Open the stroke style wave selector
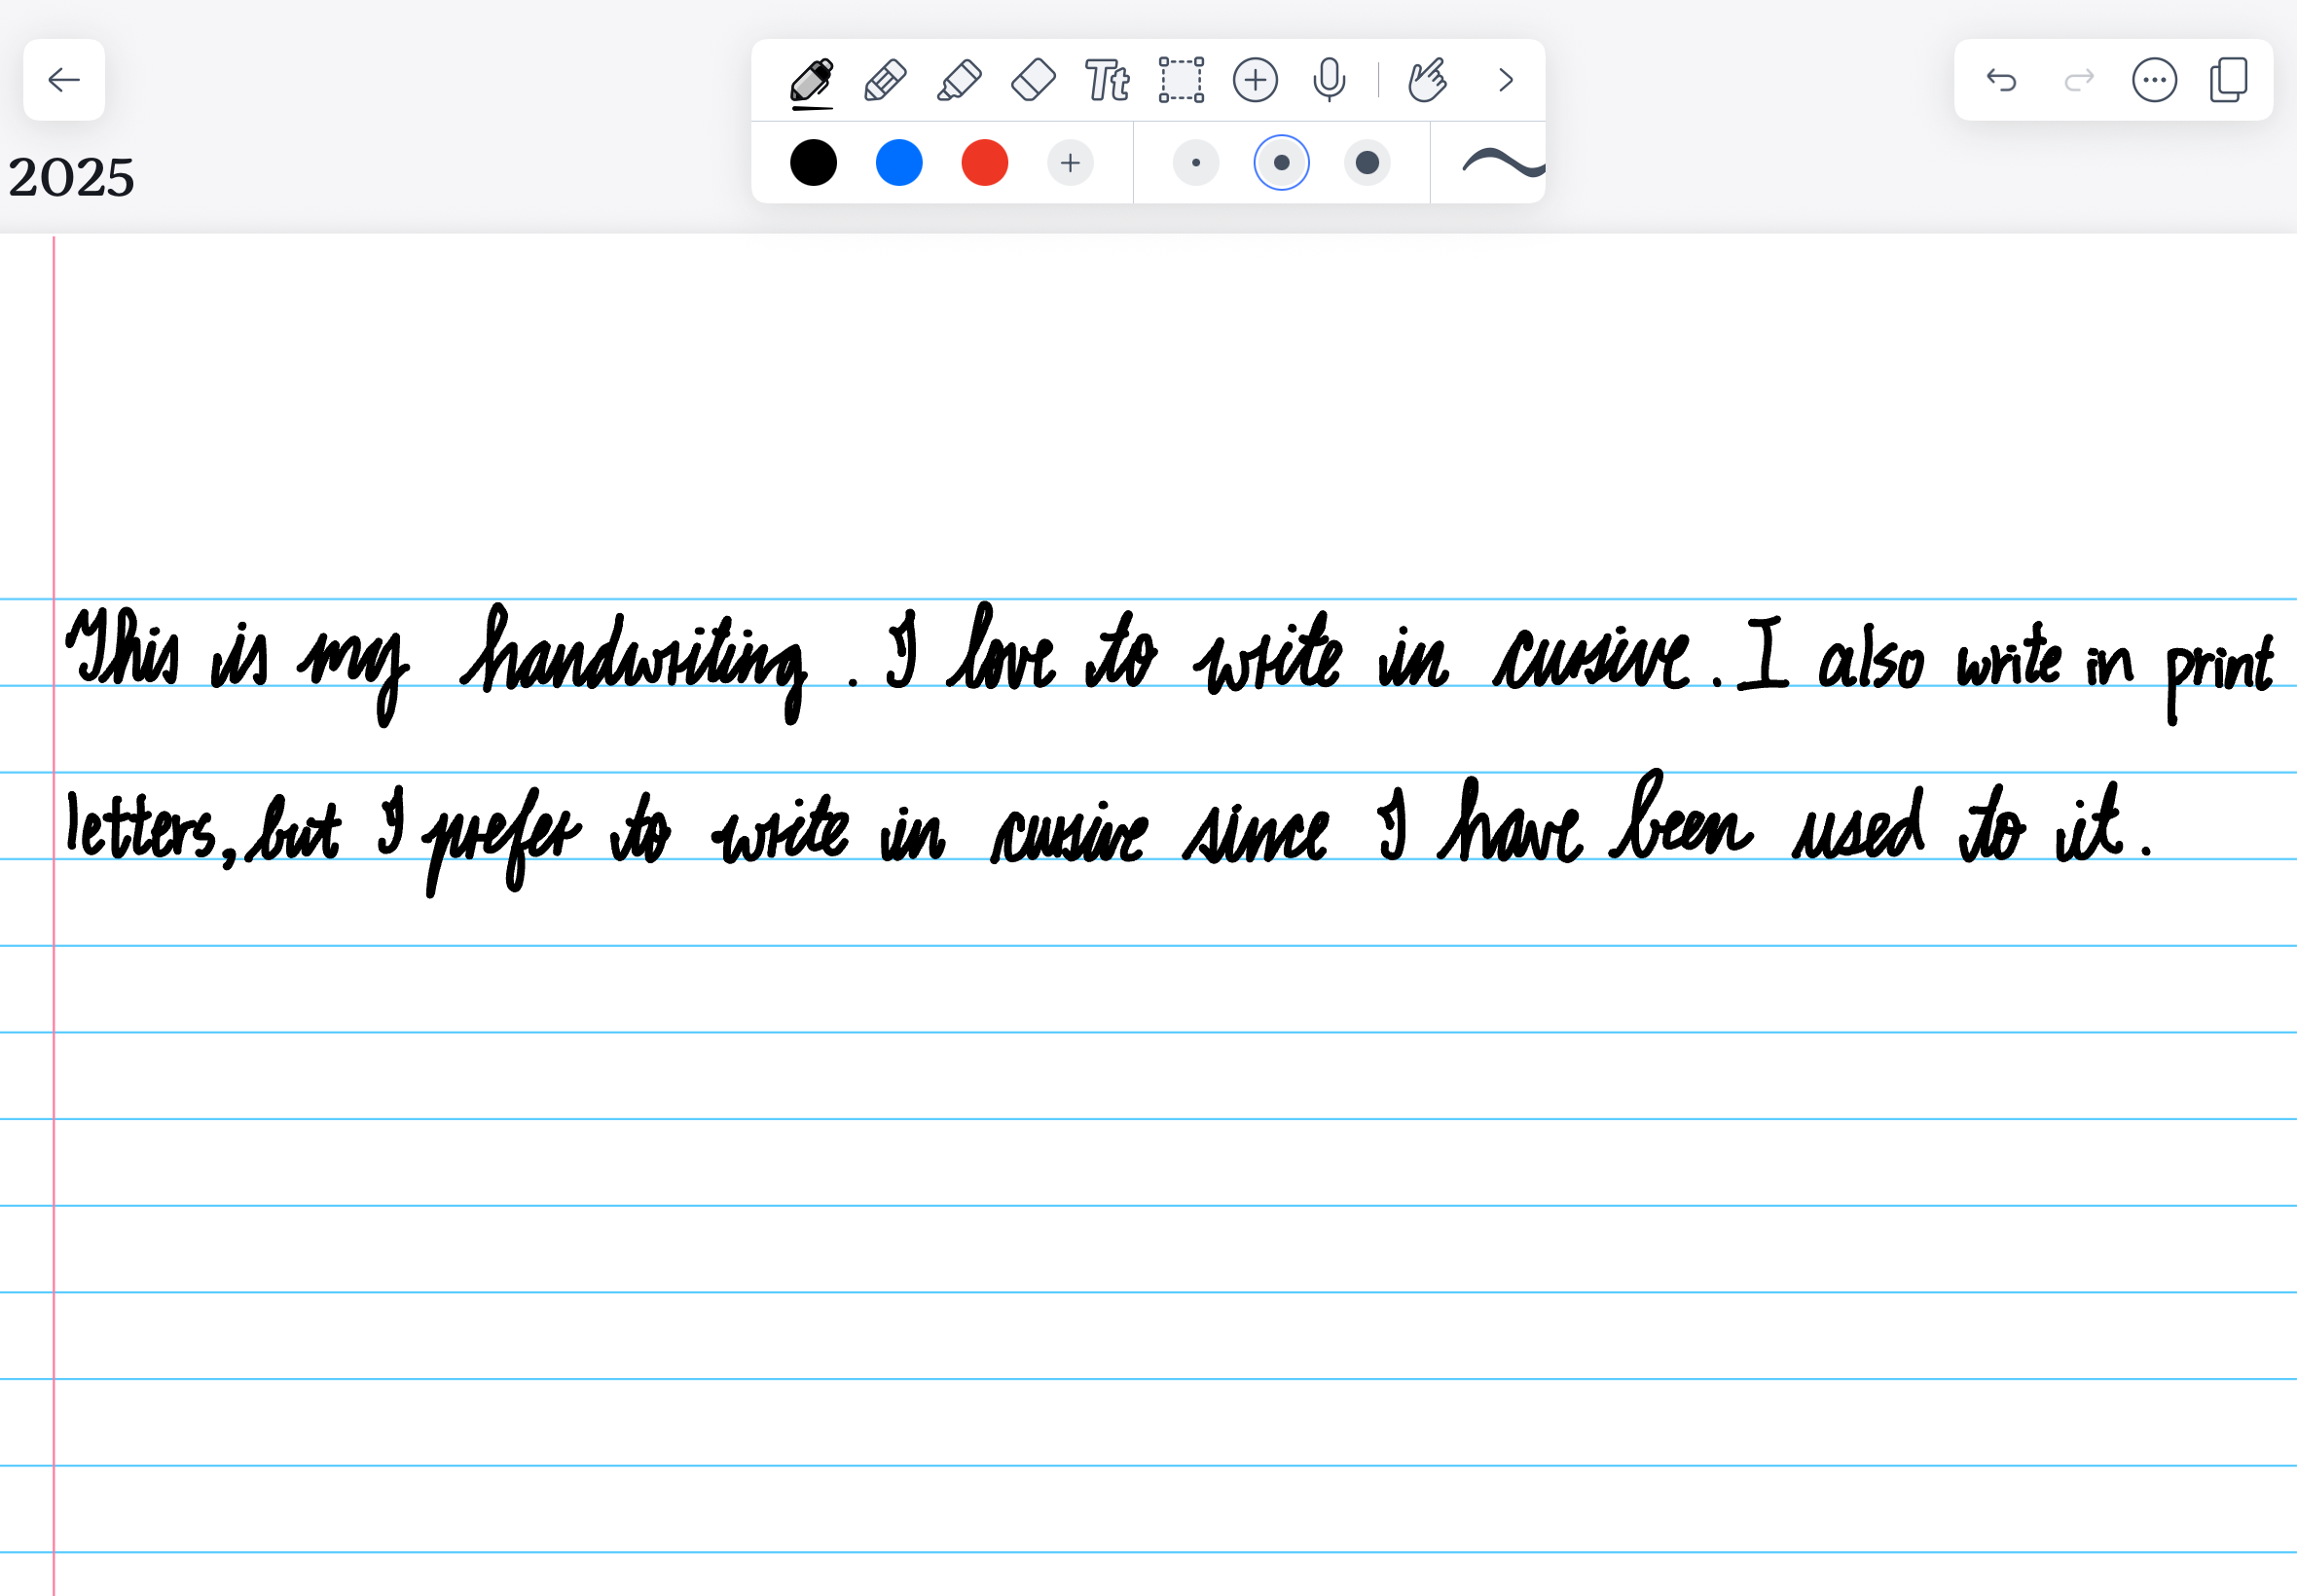The width and height of the screenshot is (2297, 1596). (1502, 163)
